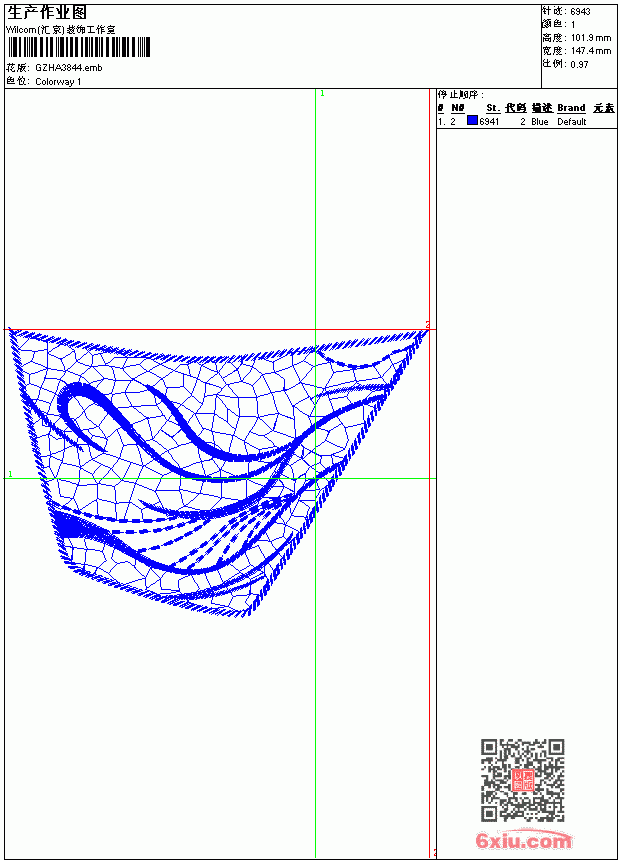Click the stitch count value 6943
The image size is (620, 860).
coord(580,12)
